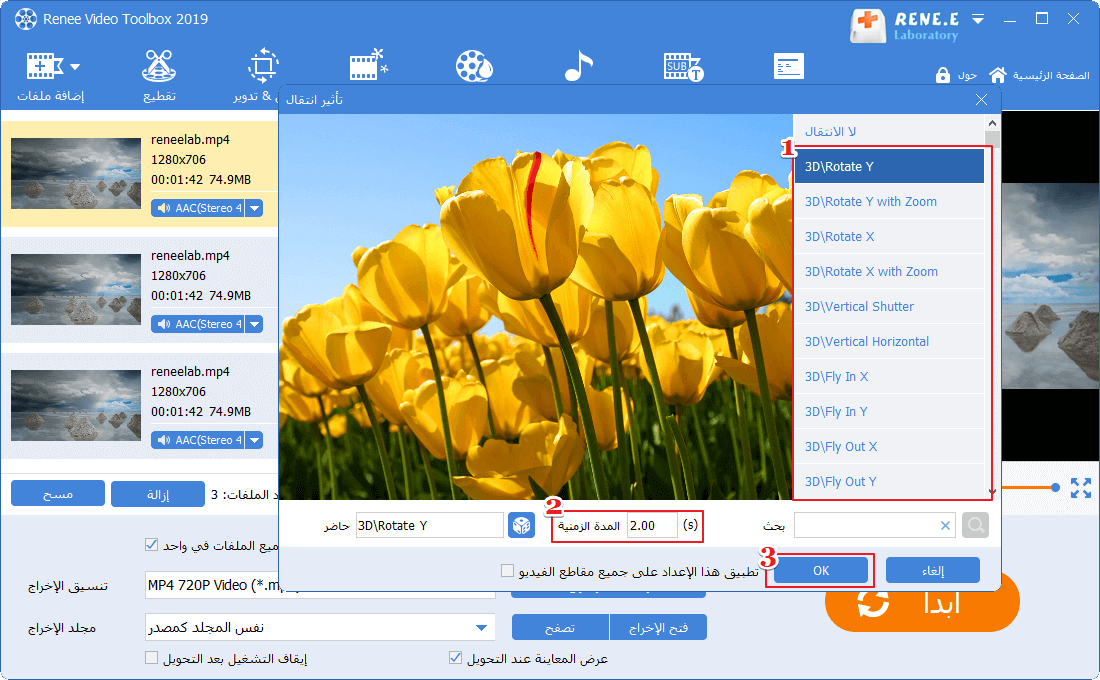Click the tulip transition preview image
This screenshot has width=1100, height=680.
(536, 307)
